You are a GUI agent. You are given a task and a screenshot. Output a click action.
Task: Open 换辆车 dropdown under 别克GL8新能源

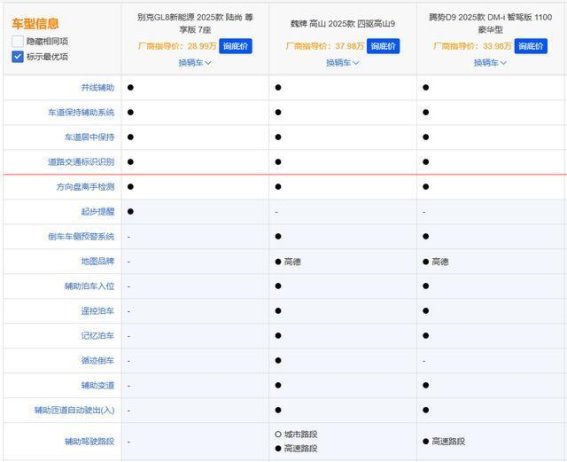tap(195, 63)
